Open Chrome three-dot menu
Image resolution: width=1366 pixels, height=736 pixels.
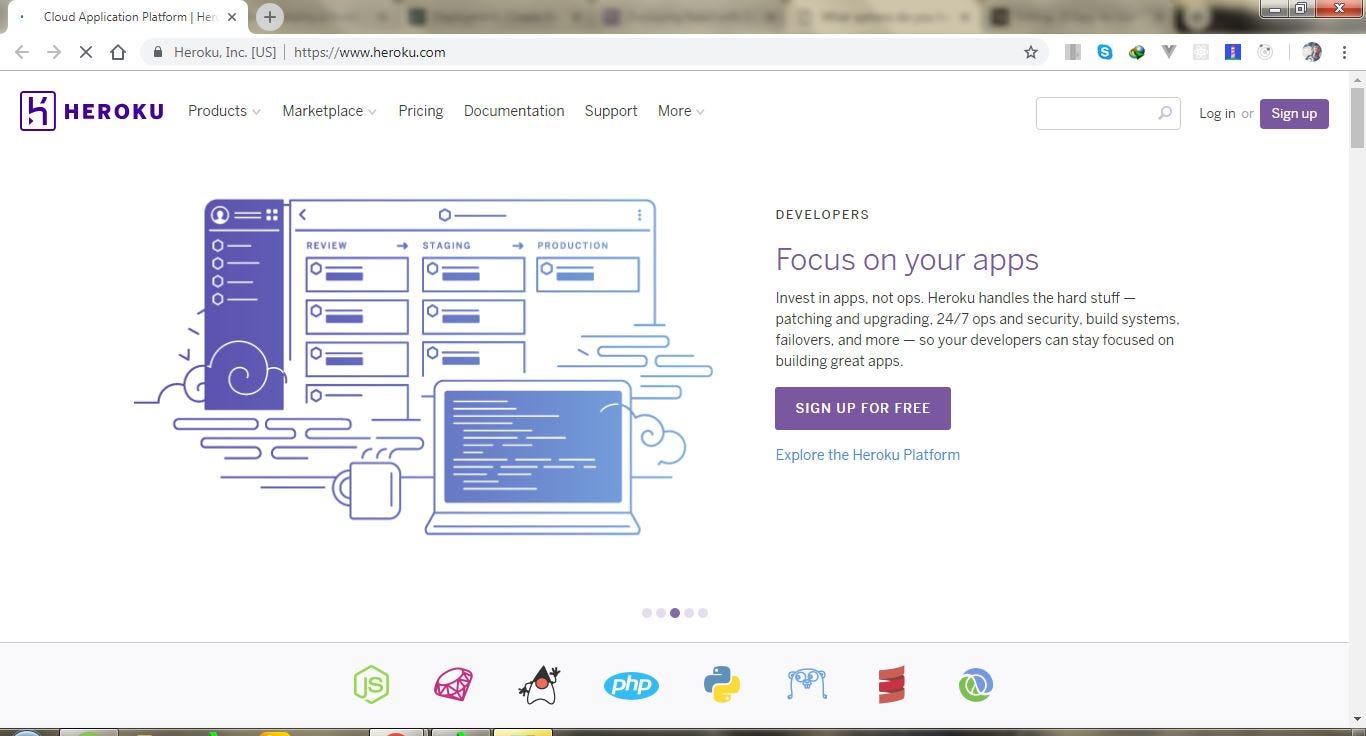point(1345,52)
